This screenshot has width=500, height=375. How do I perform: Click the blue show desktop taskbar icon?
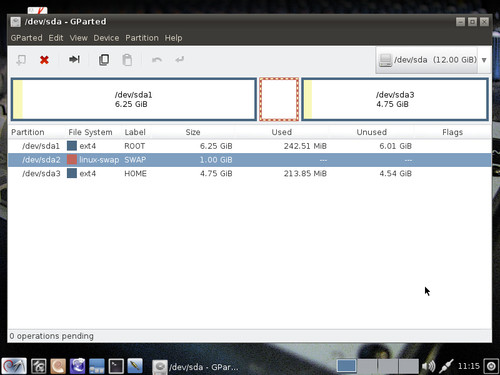(x=96, y=366)
